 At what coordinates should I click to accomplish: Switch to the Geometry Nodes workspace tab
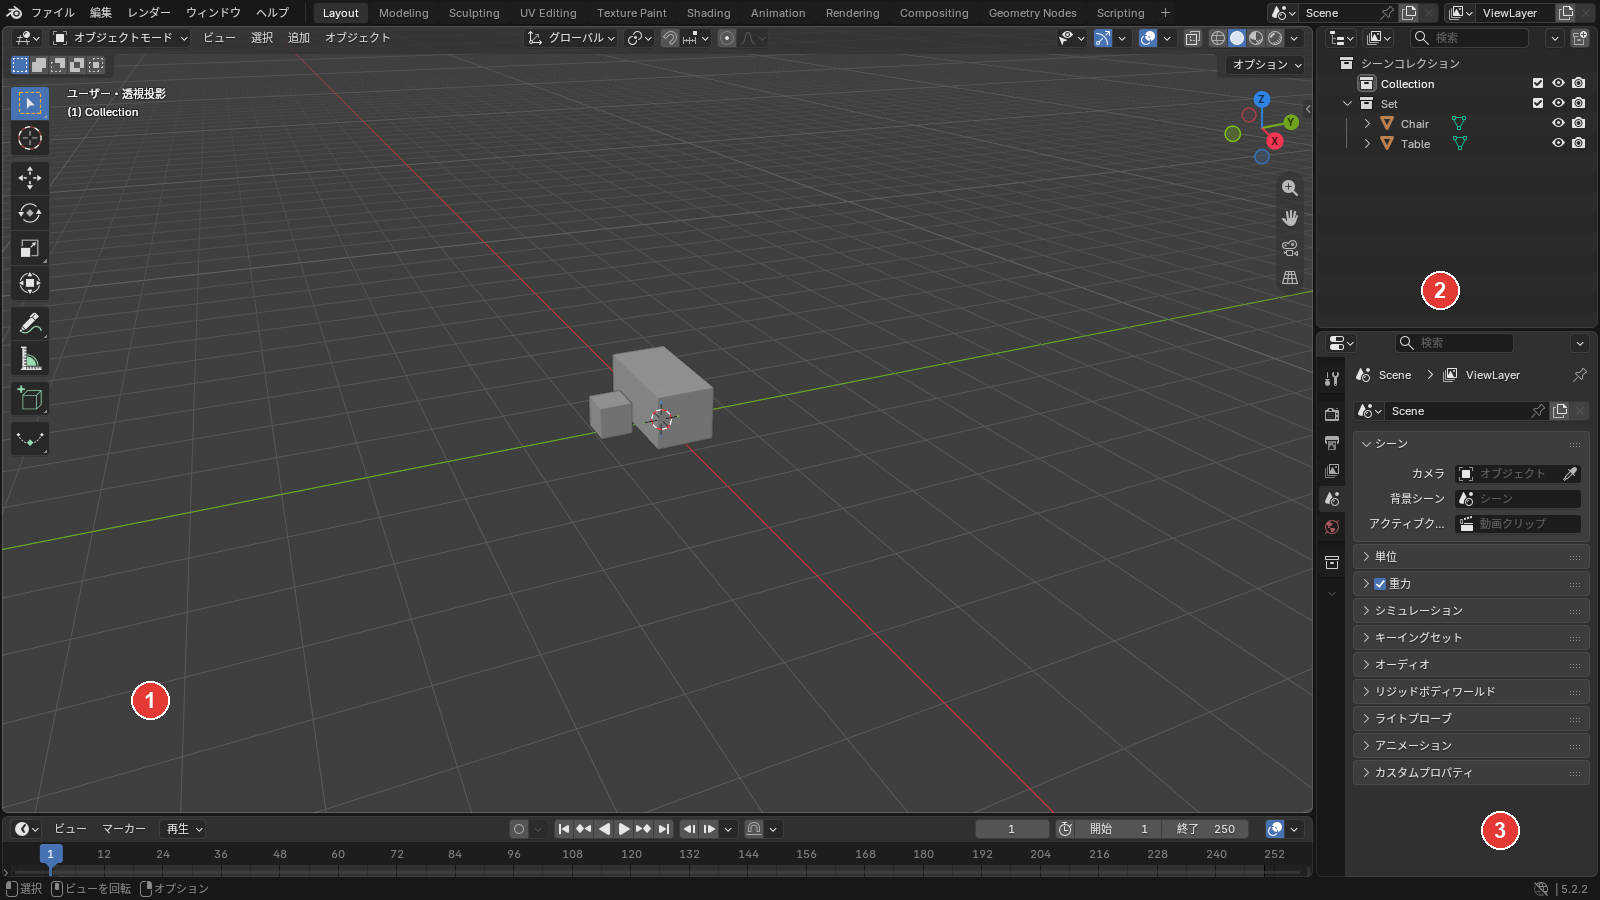click(1032, 13)
